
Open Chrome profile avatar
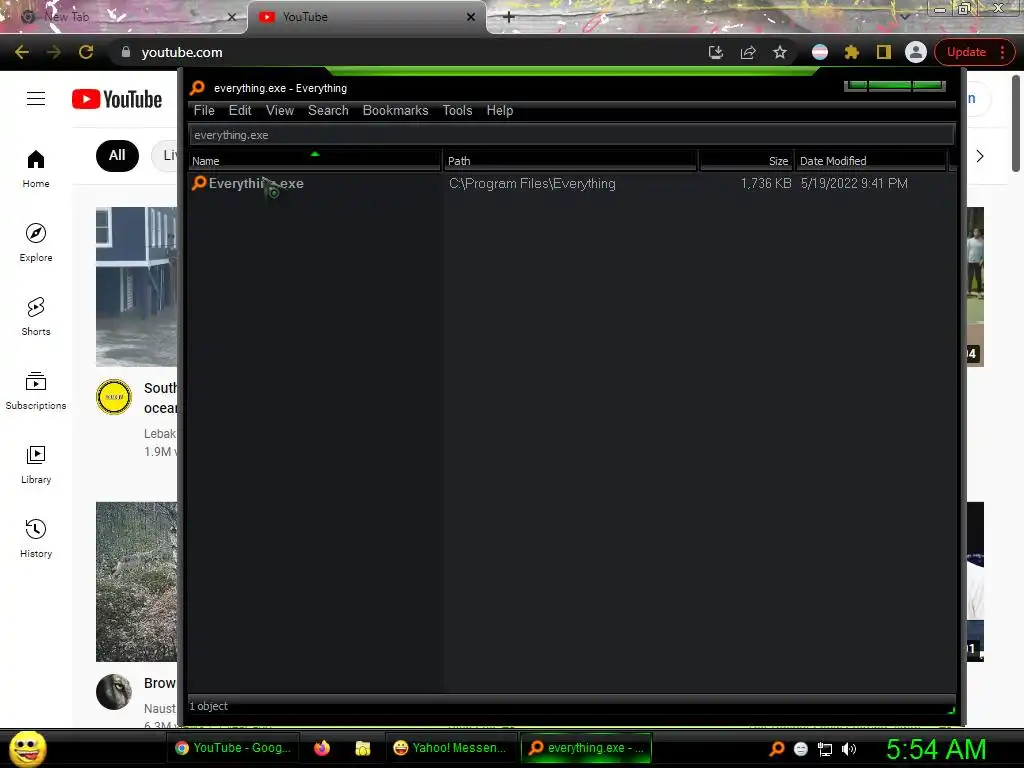(x=916, y=52)
